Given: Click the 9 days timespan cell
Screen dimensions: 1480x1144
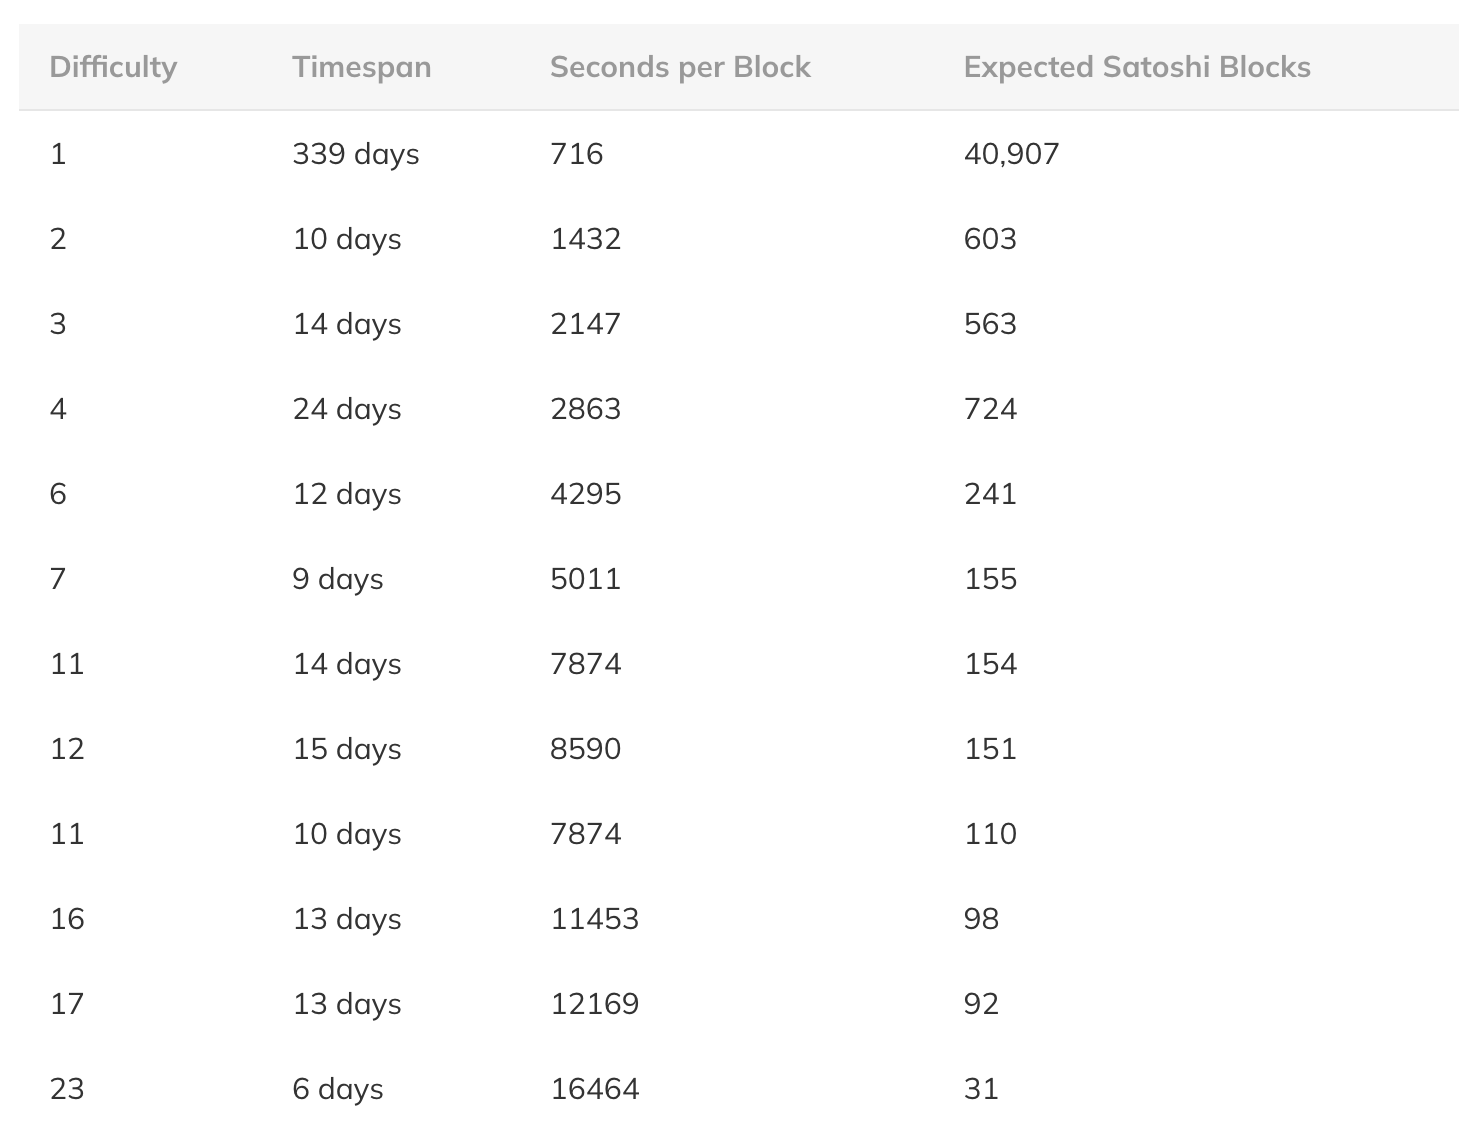Looking at the screenshot, I should click(337, 579).
